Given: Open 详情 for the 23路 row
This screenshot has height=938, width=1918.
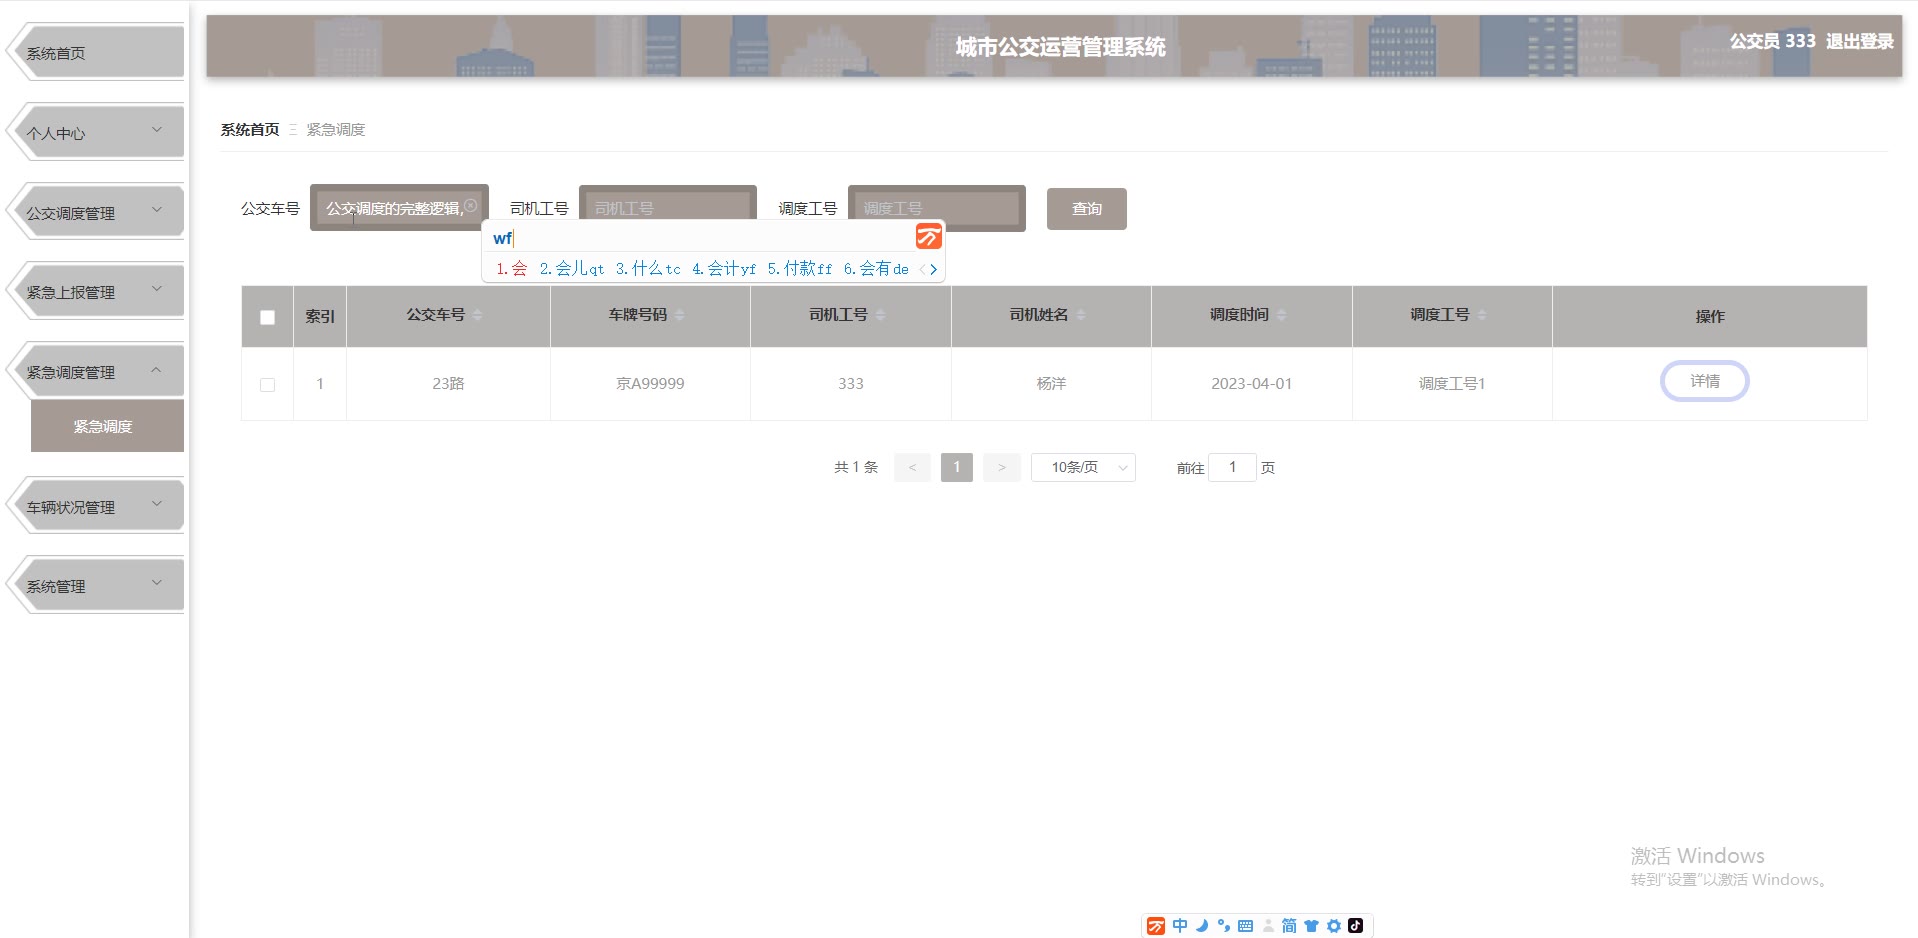Looking at the screenshot, I should pyautogui.click(x=1705, y=381).
